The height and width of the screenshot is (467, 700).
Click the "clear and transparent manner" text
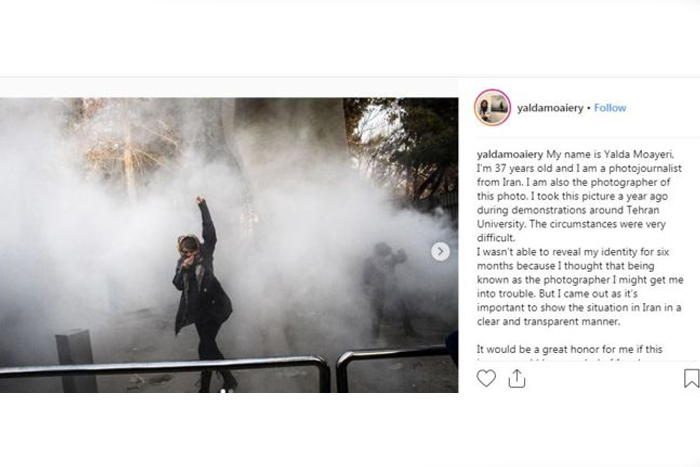click(549, 321)
